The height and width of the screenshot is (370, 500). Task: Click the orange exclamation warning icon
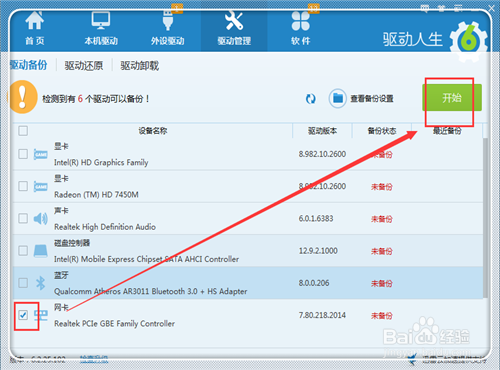pos(22,97)
